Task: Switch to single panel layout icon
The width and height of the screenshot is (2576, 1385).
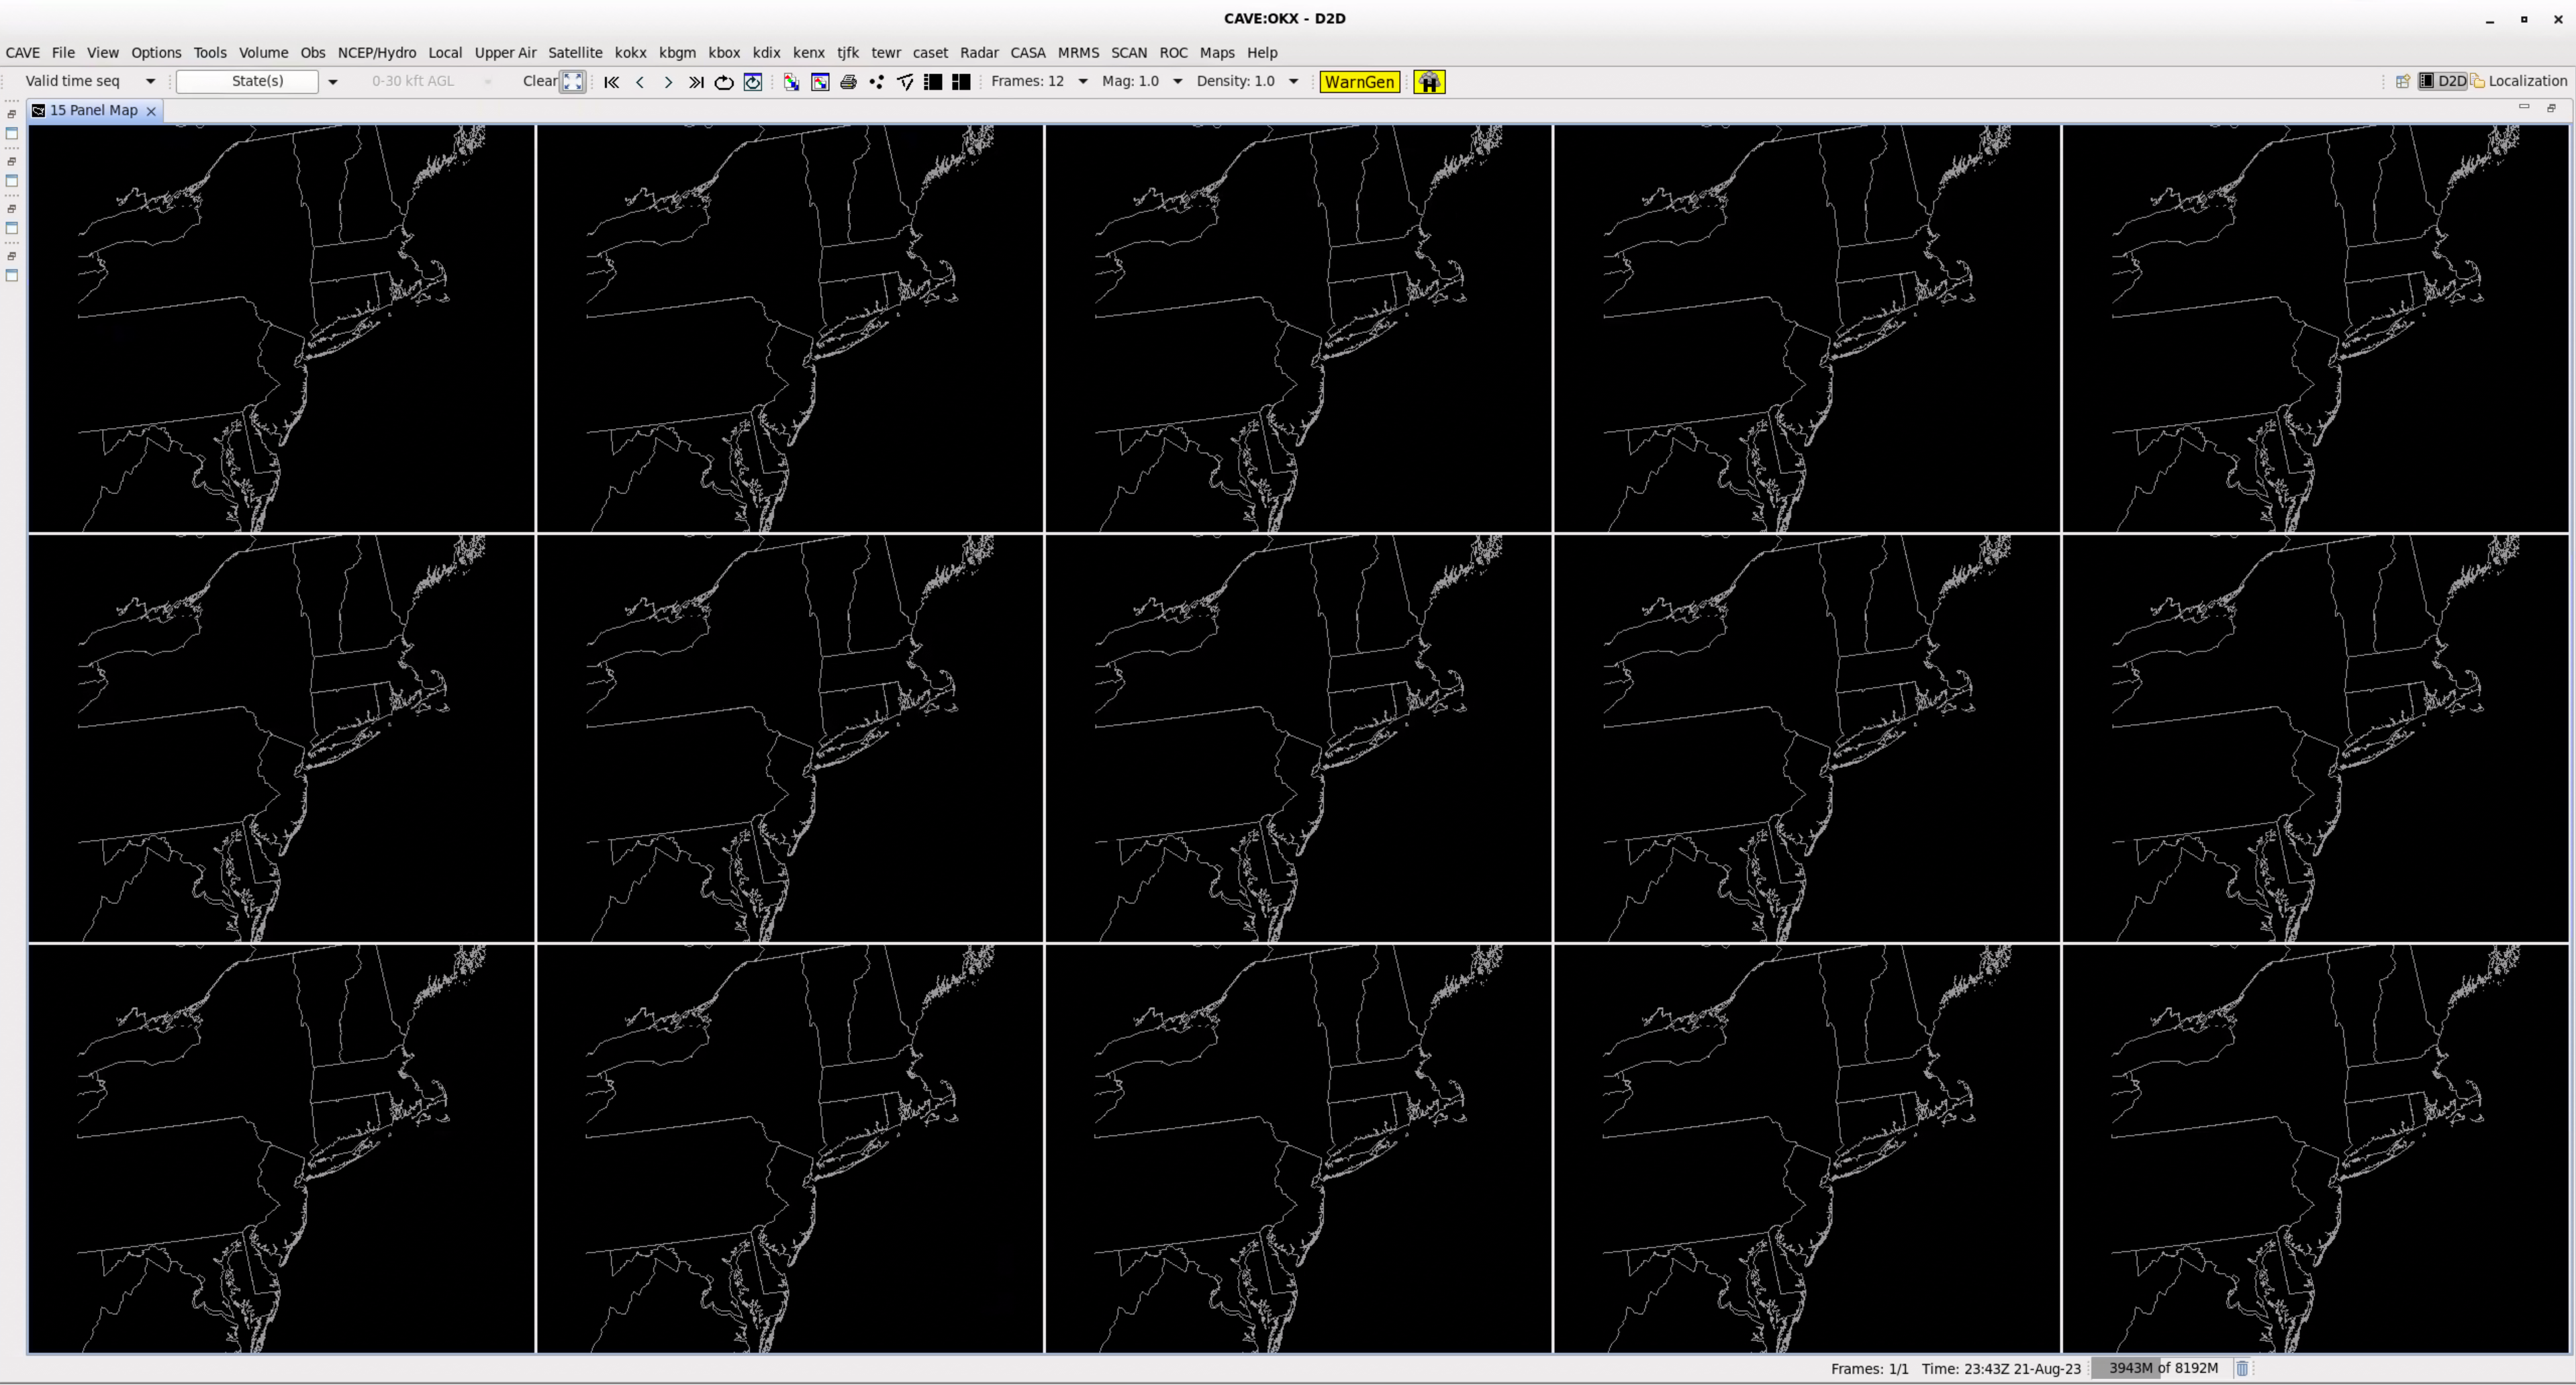Action: (933, 82)
